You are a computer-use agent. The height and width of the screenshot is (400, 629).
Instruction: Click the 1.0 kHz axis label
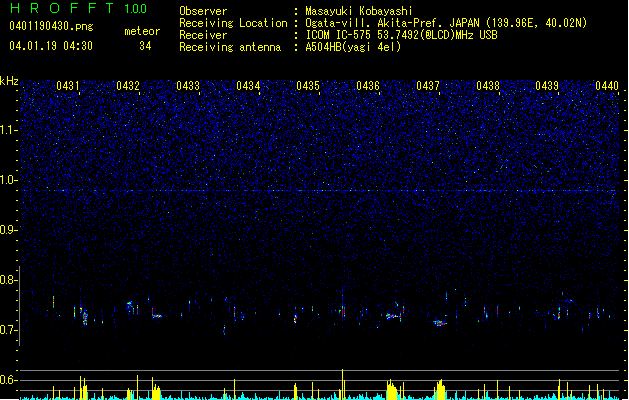pos(9,180)
